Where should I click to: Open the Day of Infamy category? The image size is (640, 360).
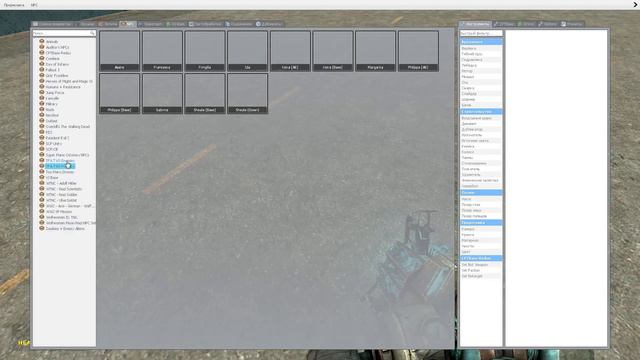pyautogui.click(x=57, y=64)
